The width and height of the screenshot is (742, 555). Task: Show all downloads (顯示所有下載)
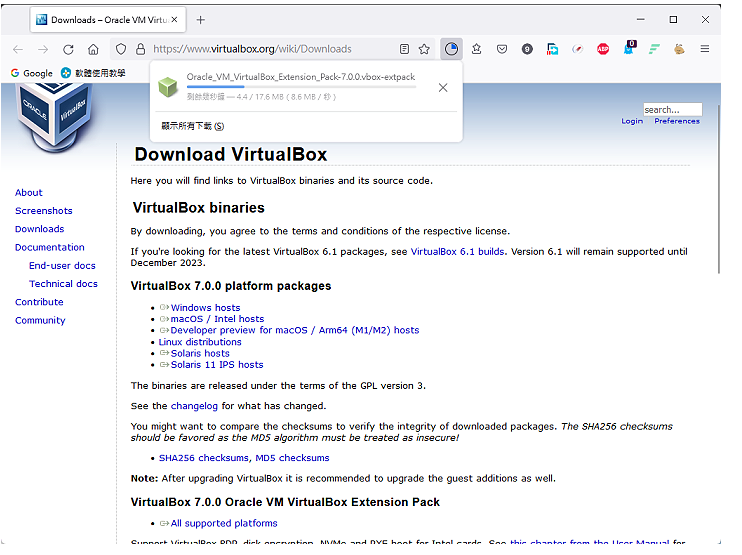click(x=193, y=126)
